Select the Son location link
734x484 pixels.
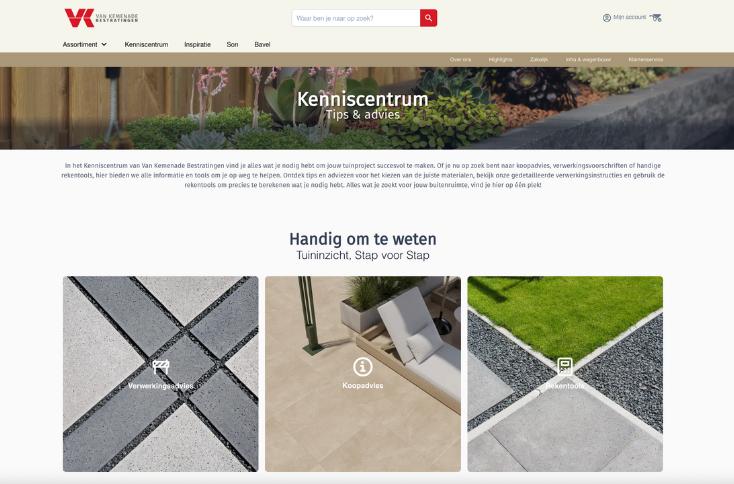(x=232, y=44)
